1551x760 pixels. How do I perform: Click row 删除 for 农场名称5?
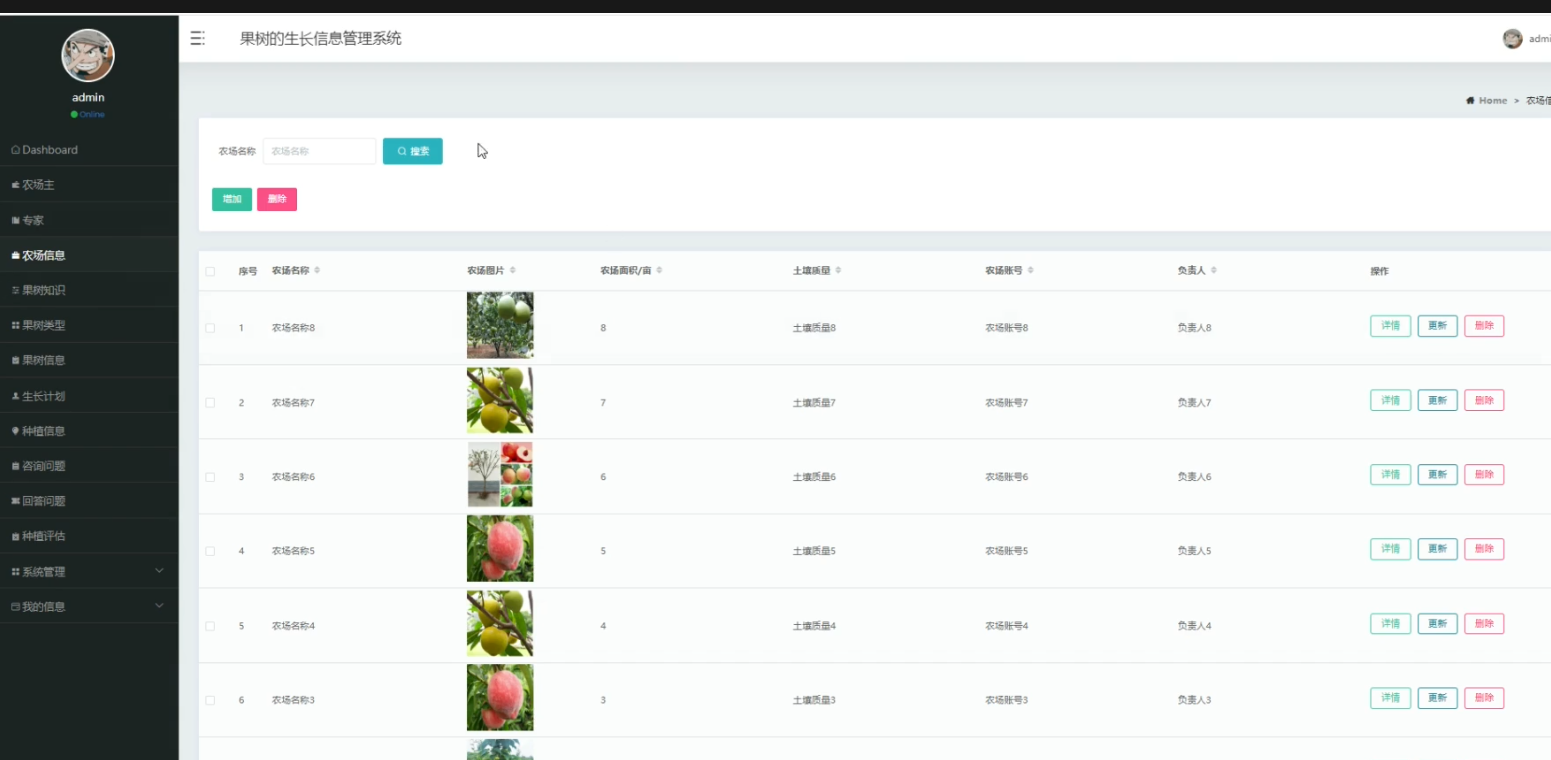tap(1484, 549)
